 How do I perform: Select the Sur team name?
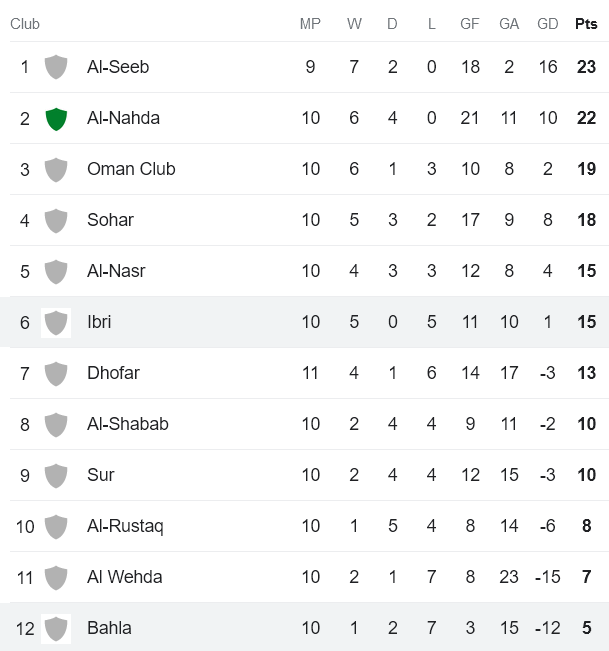[101, 475]
